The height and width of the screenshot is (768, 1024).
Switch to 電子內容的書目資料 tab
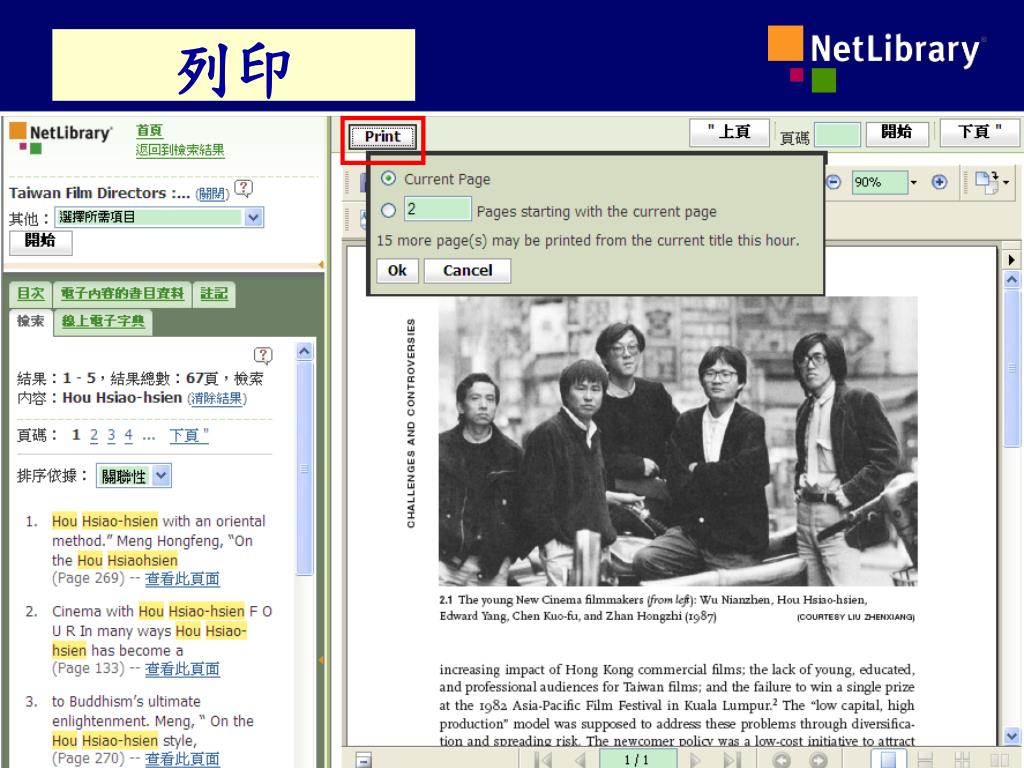pos(122,294)
